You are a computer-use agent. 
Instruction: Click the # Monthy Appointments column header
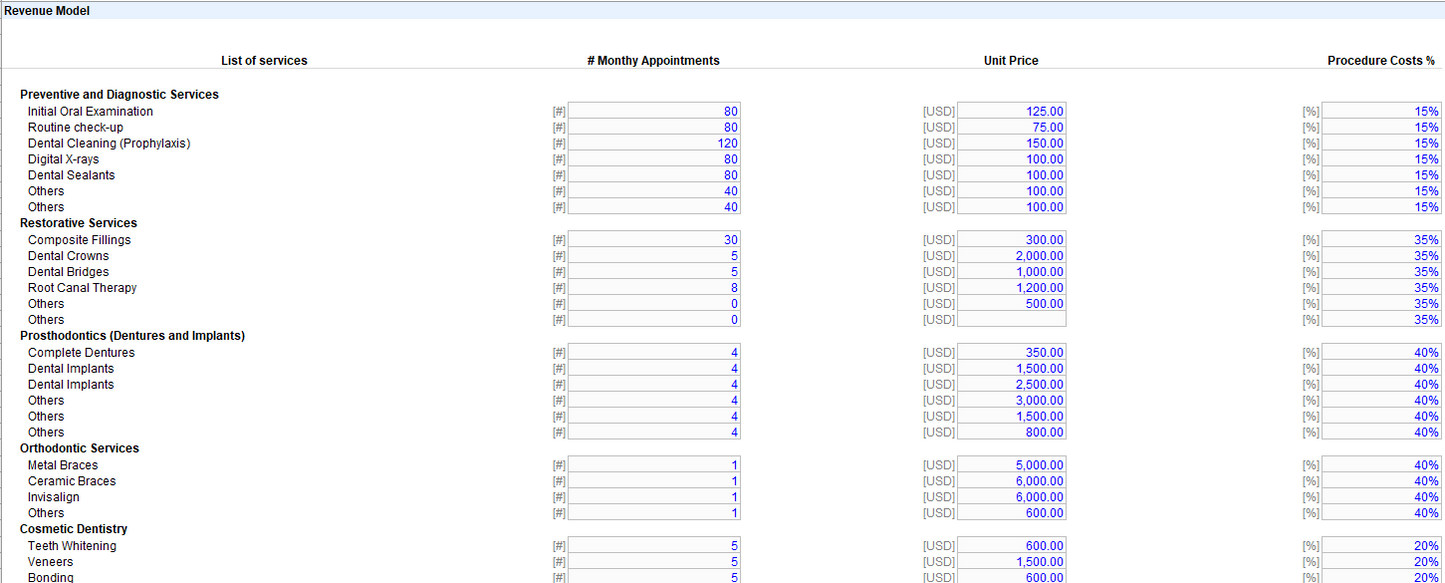point(653,61)
